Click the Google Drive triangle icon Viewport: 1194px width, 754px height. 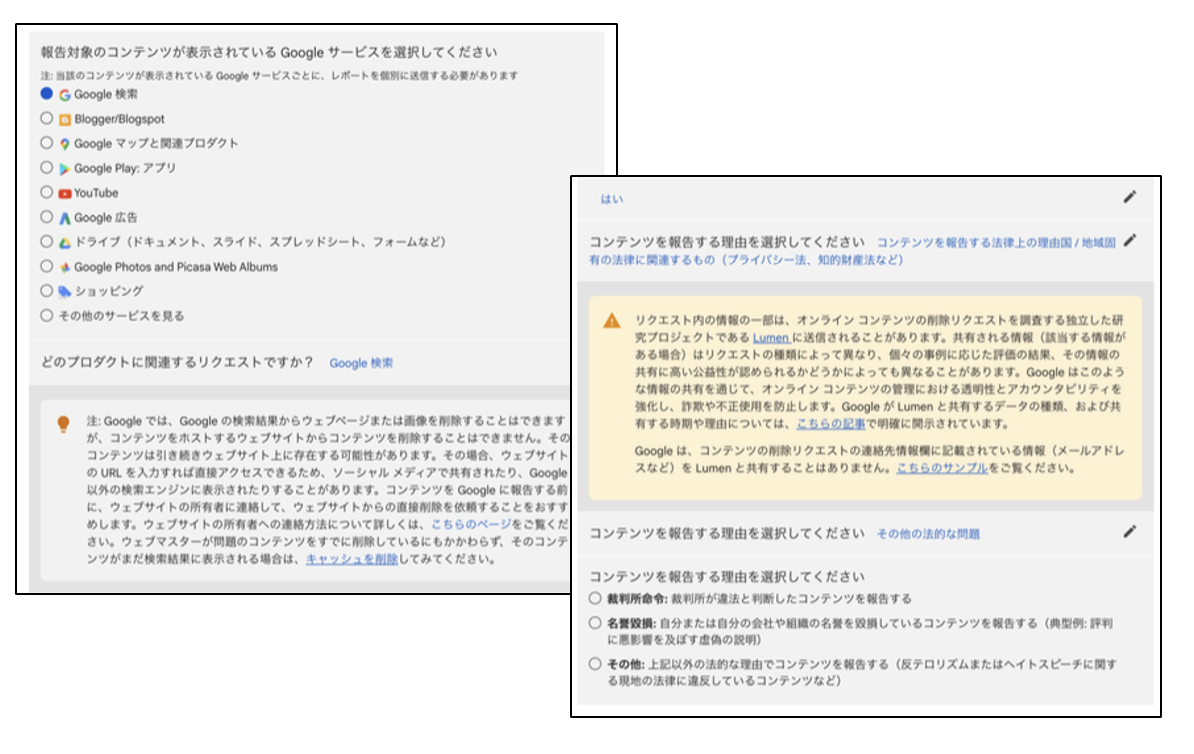[x=65, y=243]
